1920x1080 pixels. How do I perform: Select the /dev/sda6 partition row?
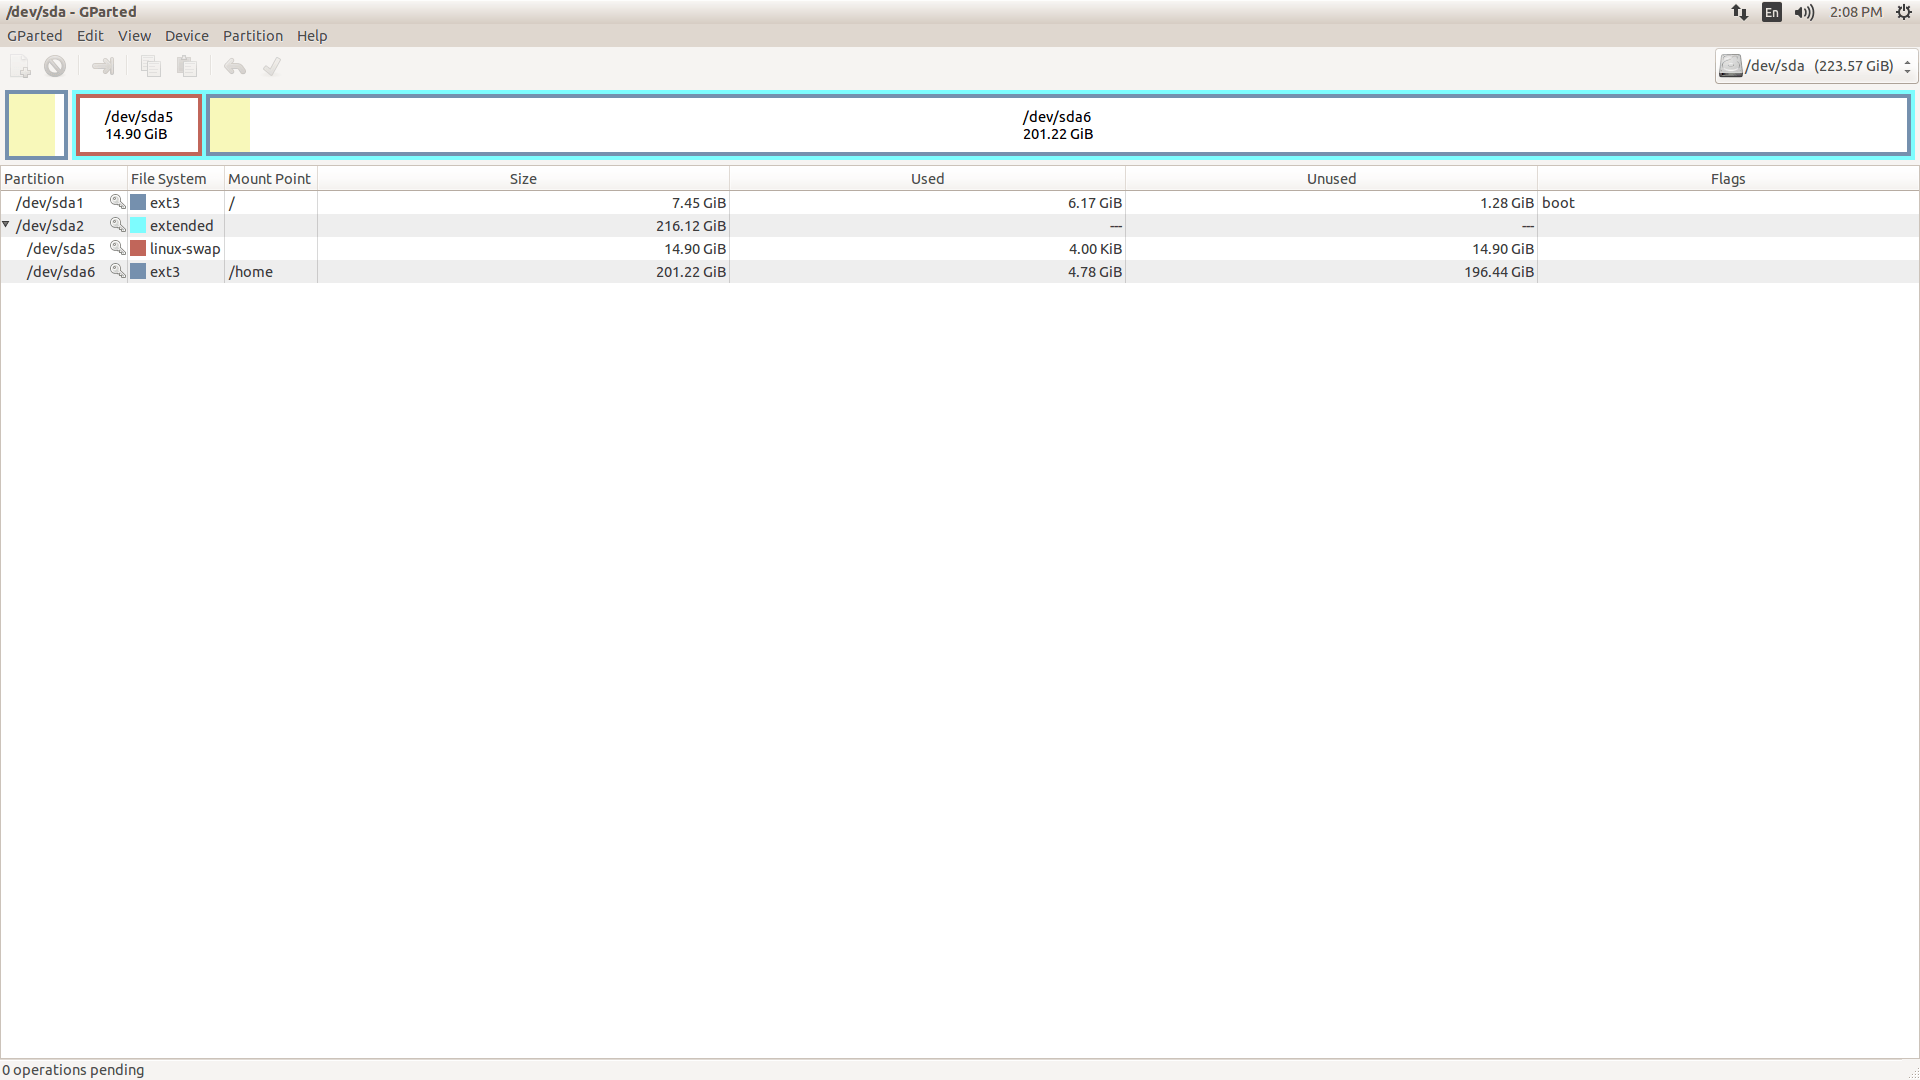pyautogui.click(x=960, y=271)
